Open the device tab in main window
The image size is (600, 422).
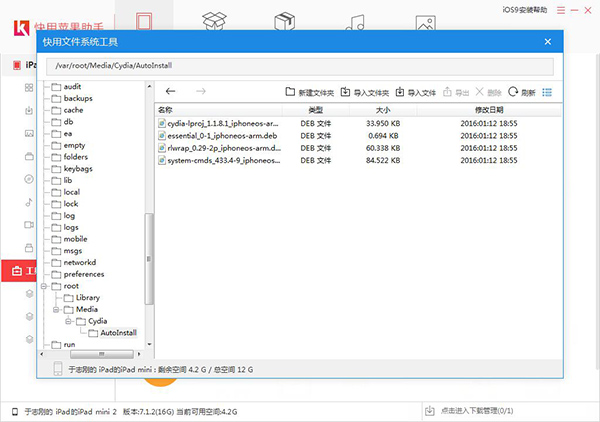pyautogui.click(x=144, y=21)
